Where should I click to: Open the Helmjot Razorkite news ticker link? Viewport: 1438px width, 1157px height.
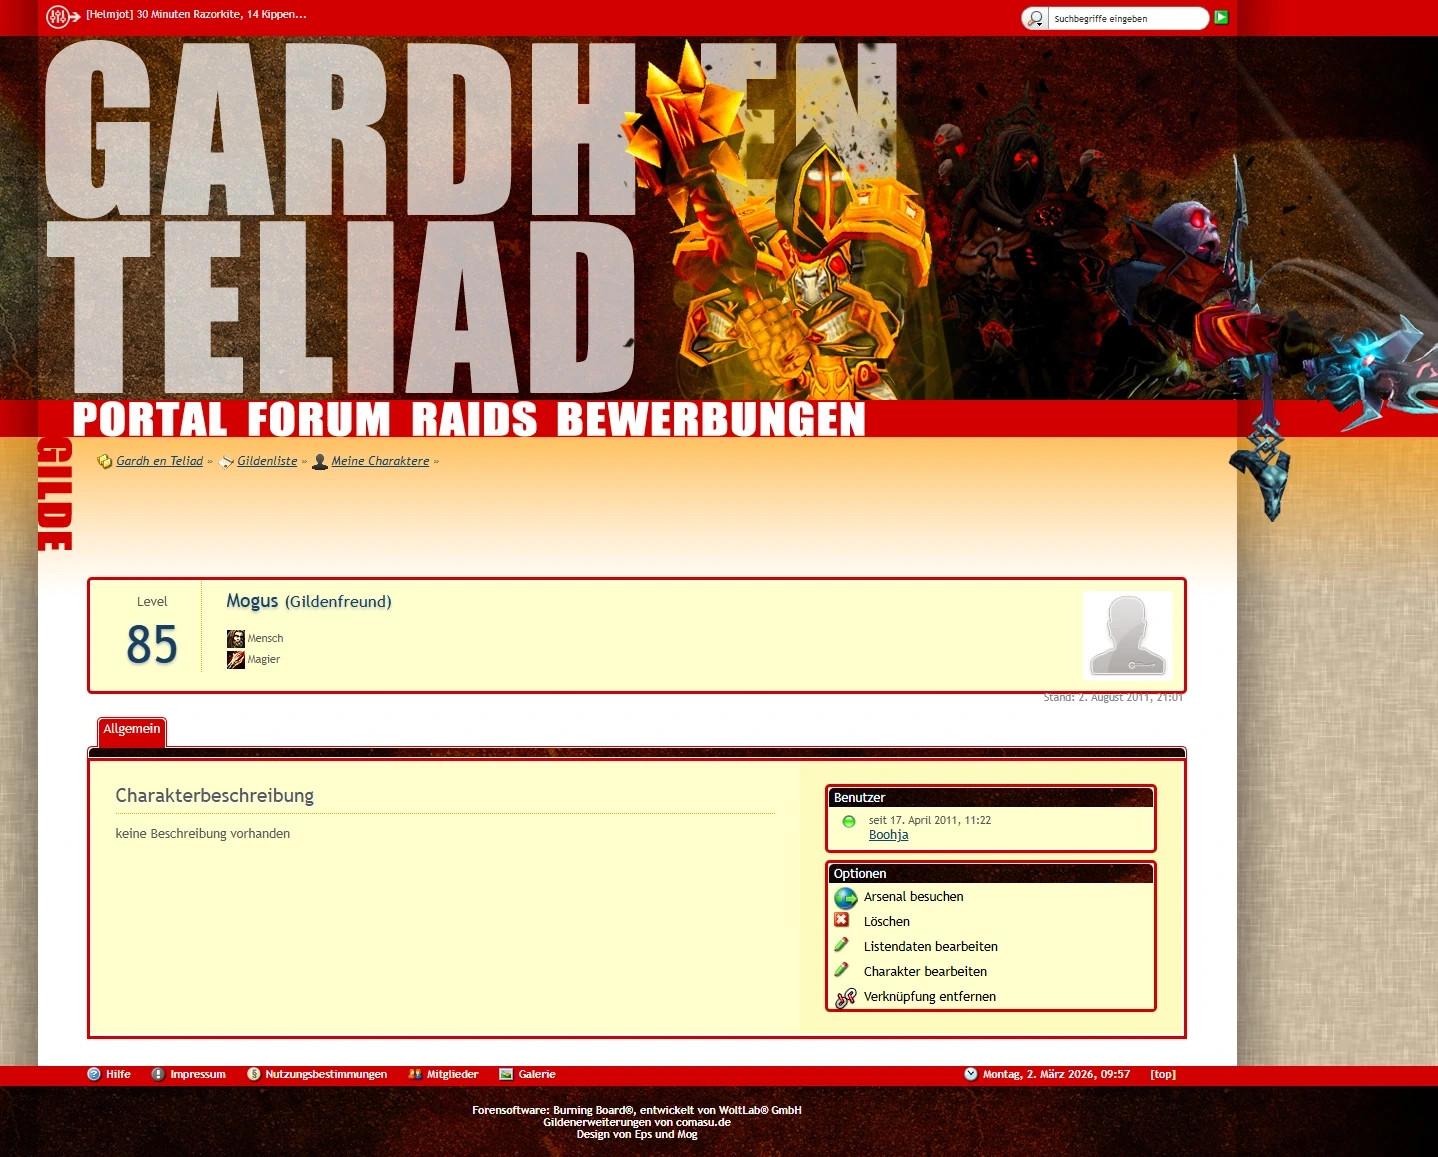tap(196, 14)
